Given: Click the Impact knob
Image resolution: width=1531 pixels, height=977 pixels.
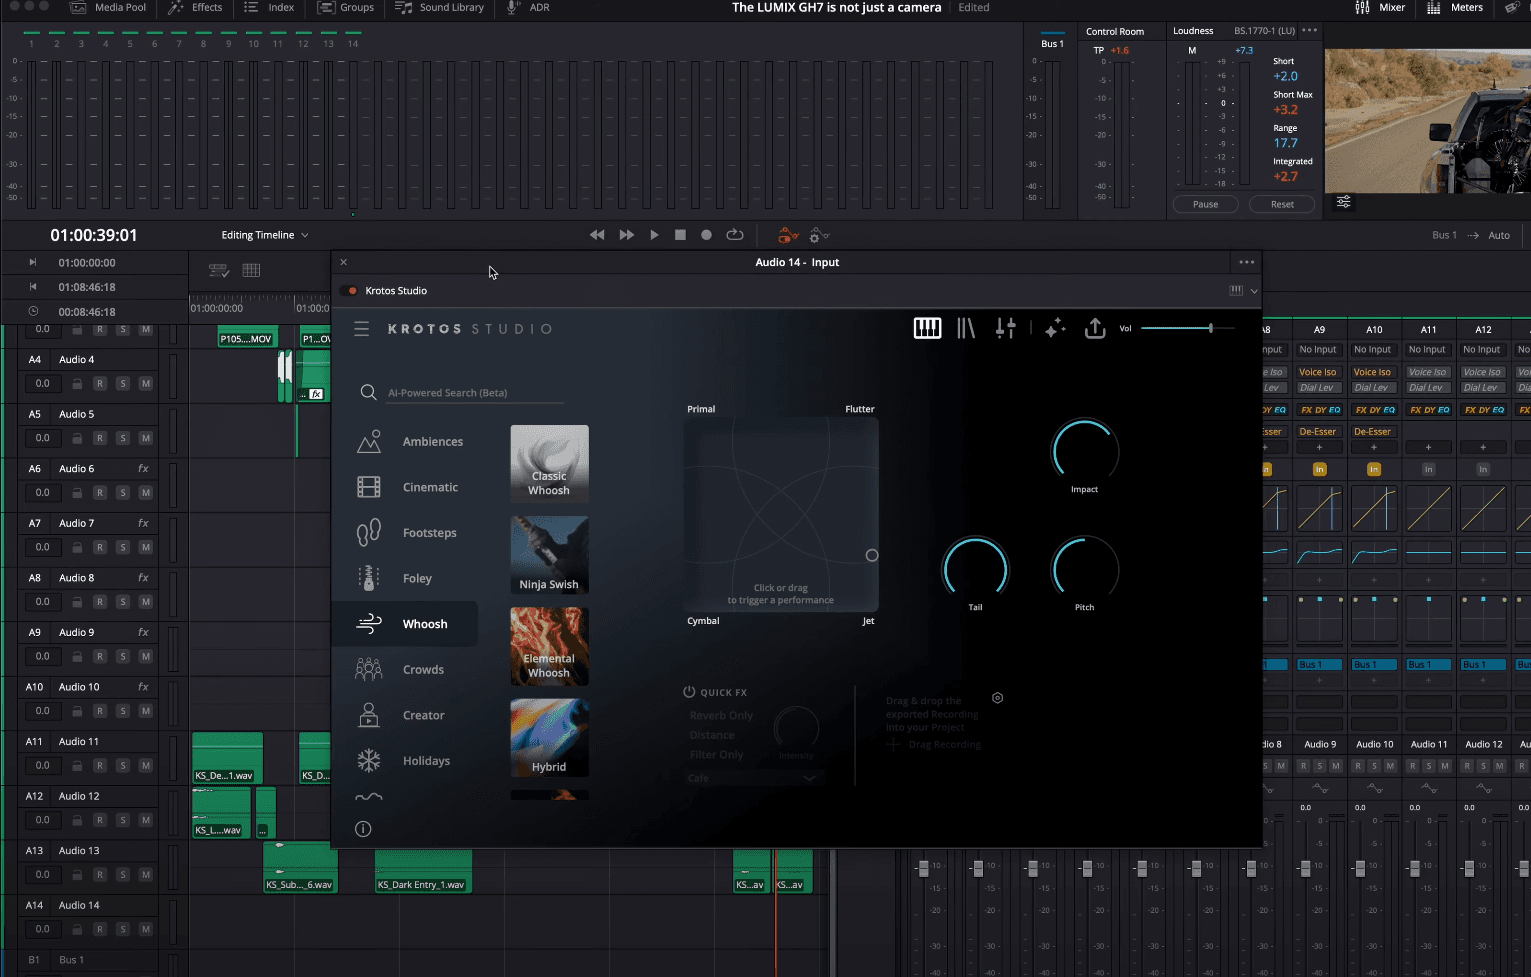Looking at the screenshot, I should (x=1085, y=452).
